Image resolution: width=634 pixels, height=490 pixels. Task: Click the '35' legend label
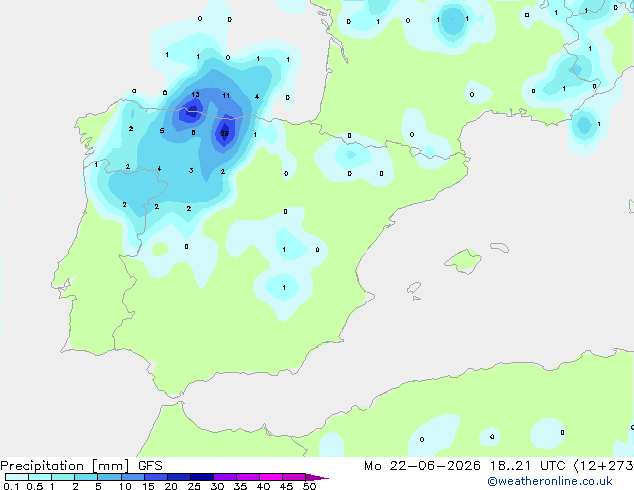pos(240,486)
